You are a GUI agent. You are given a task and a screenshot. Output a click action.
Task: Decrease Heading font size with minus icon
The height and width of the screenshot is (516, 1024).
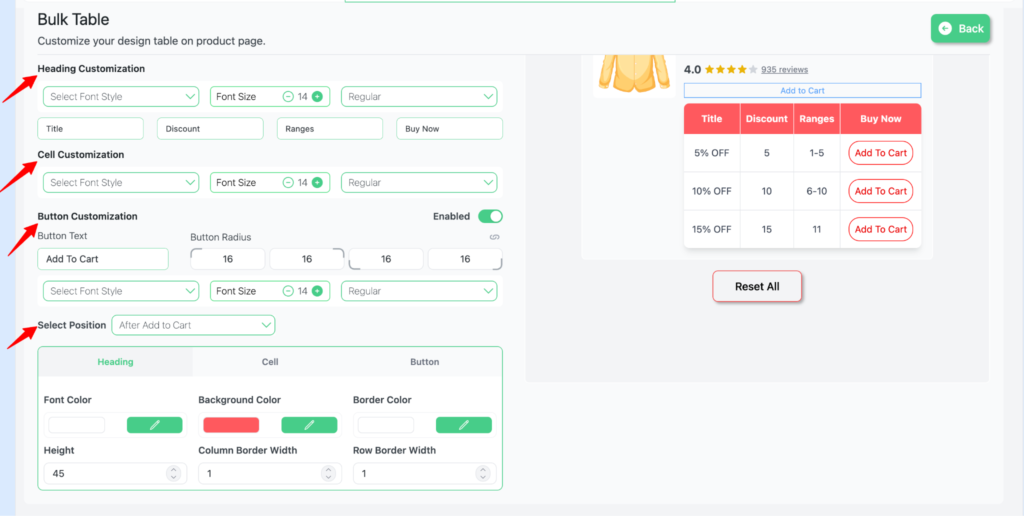pyautogui.click(x=288, y=97)
